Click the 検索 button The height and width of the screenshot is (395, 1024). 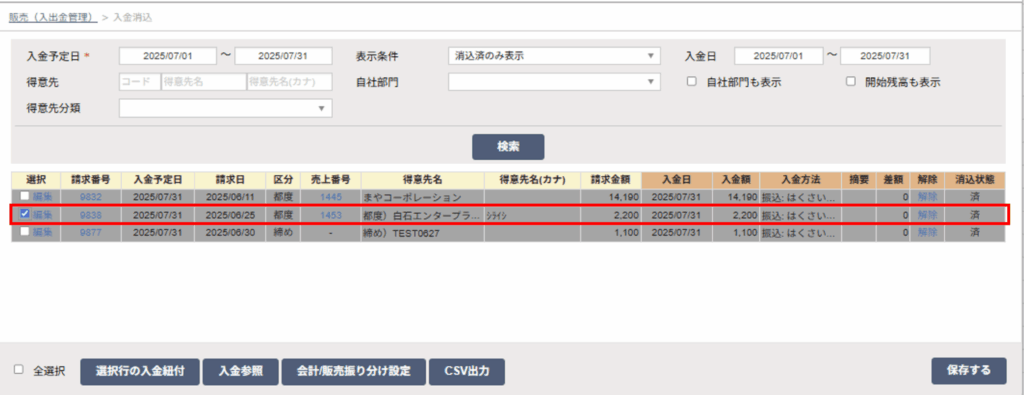tap(508, 147)
